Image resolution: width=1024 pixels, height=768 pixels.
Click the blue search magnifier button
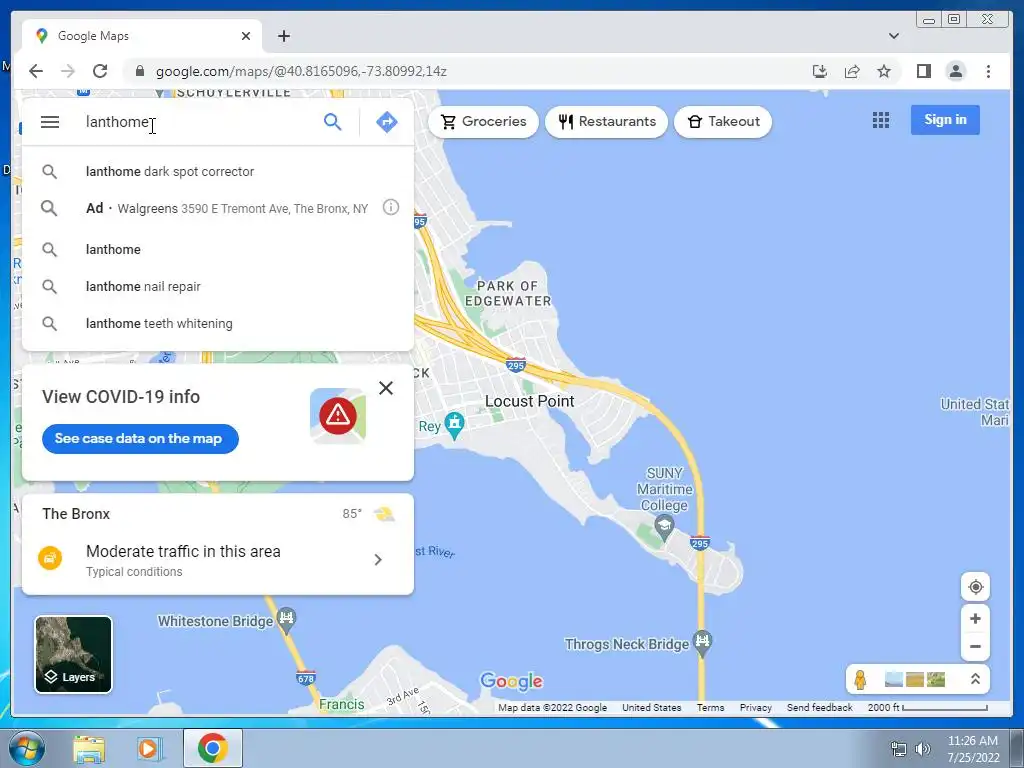click(332, 121)
